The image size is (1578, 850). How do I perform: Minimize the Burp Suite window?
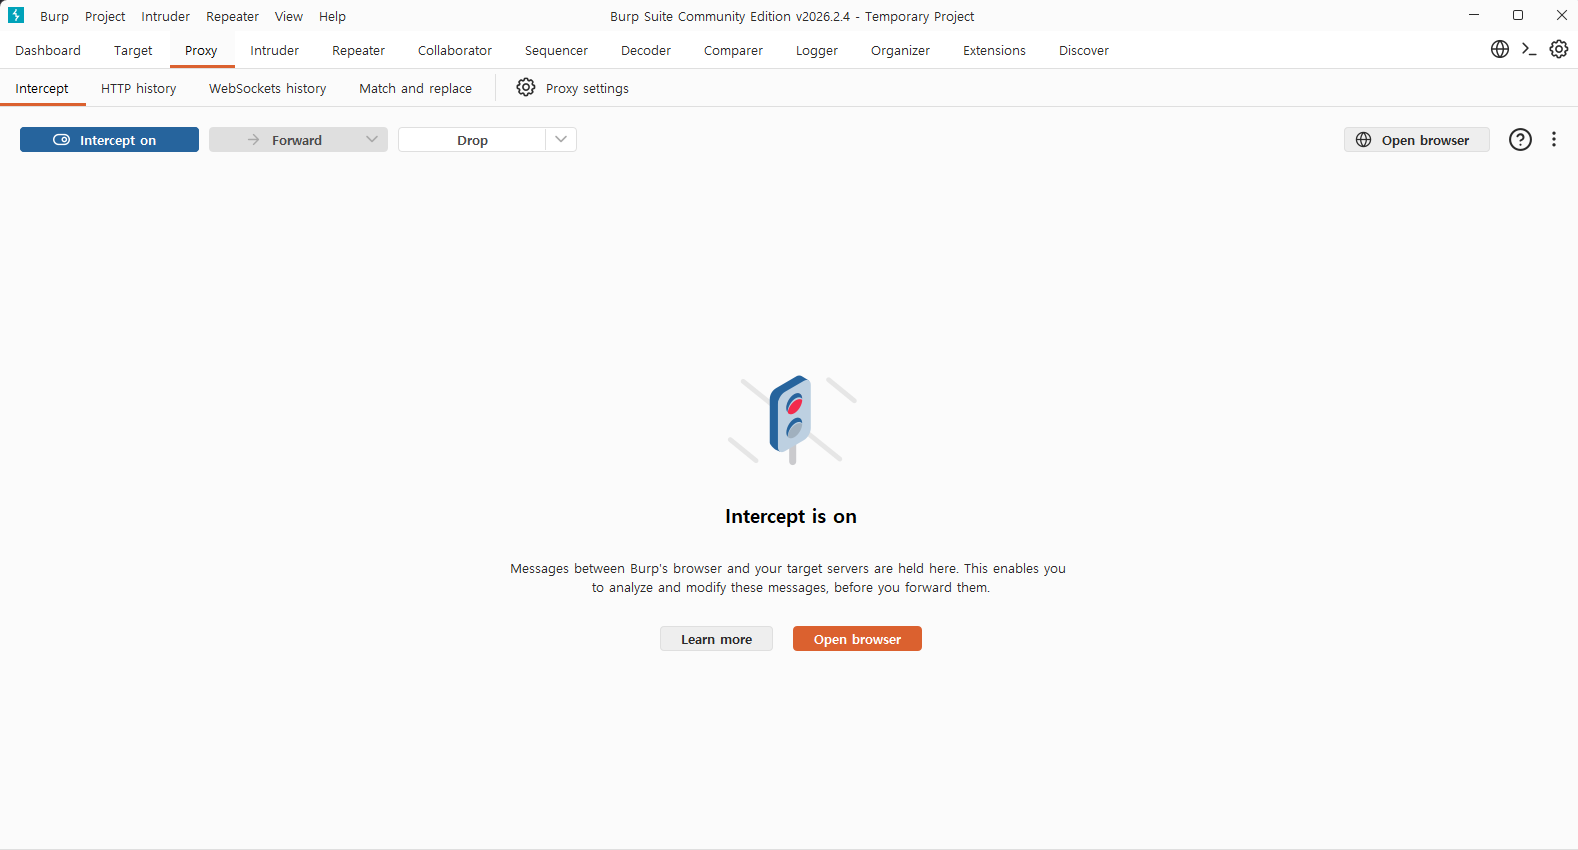1474,15
